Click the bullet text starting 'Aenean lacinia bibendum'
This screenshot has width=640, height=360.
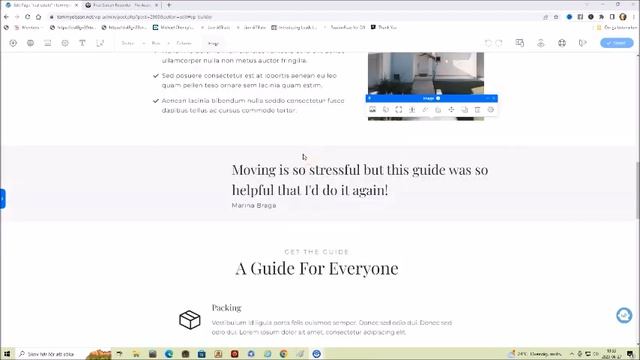tap(253, 105)
